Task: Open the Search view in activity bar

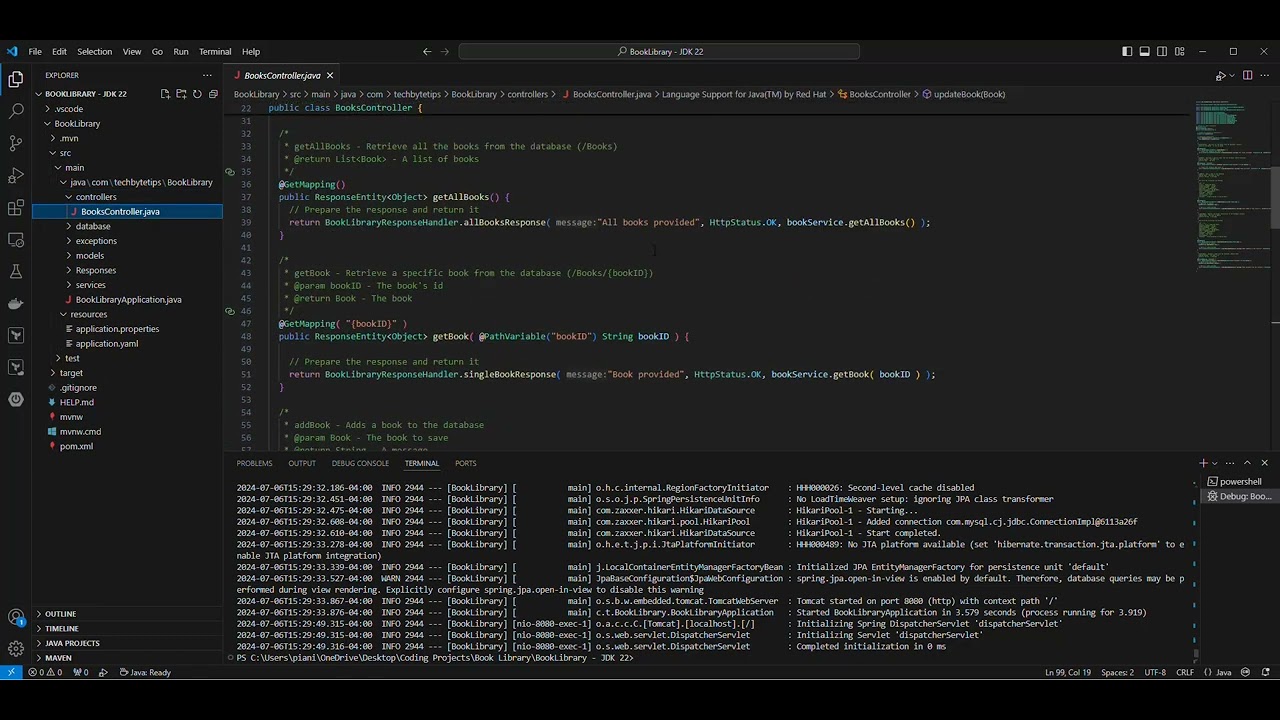Action: [x=15, y=111]
